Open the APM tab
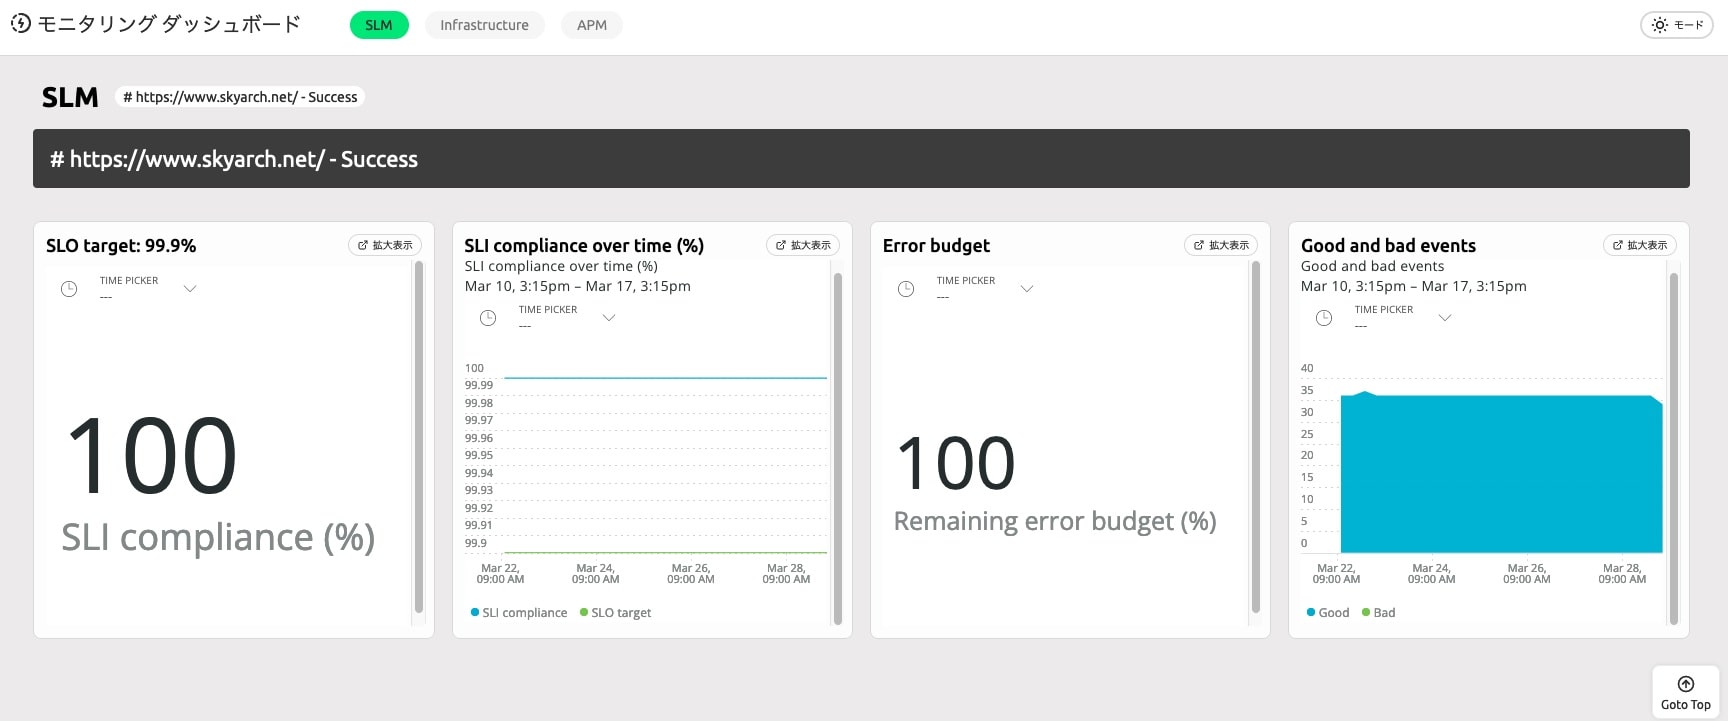The height and width of the screenshot is (721, 1728). (x=592, y=25)
